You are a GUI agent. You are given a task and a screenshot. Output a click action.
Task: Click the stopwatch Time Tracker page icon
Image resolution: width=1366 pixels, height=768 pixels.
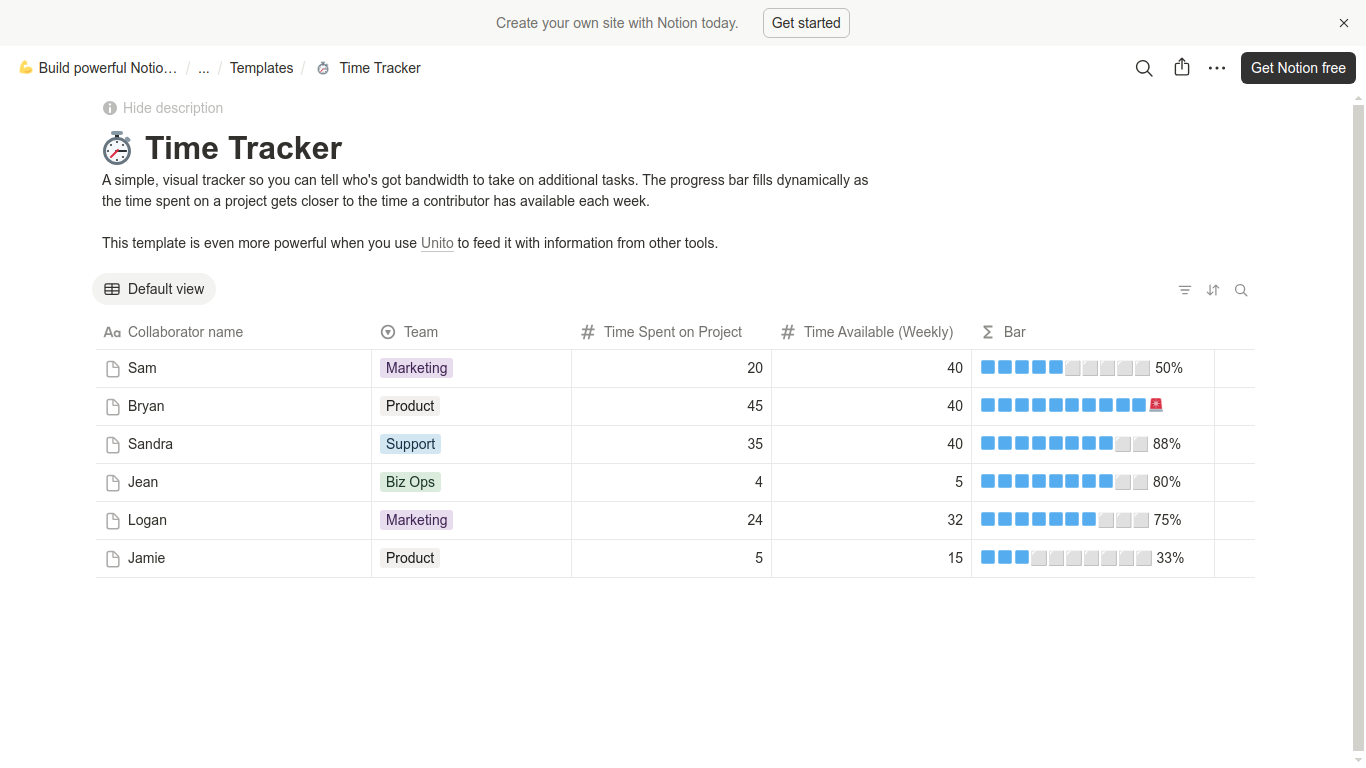(x=117, y=148)
